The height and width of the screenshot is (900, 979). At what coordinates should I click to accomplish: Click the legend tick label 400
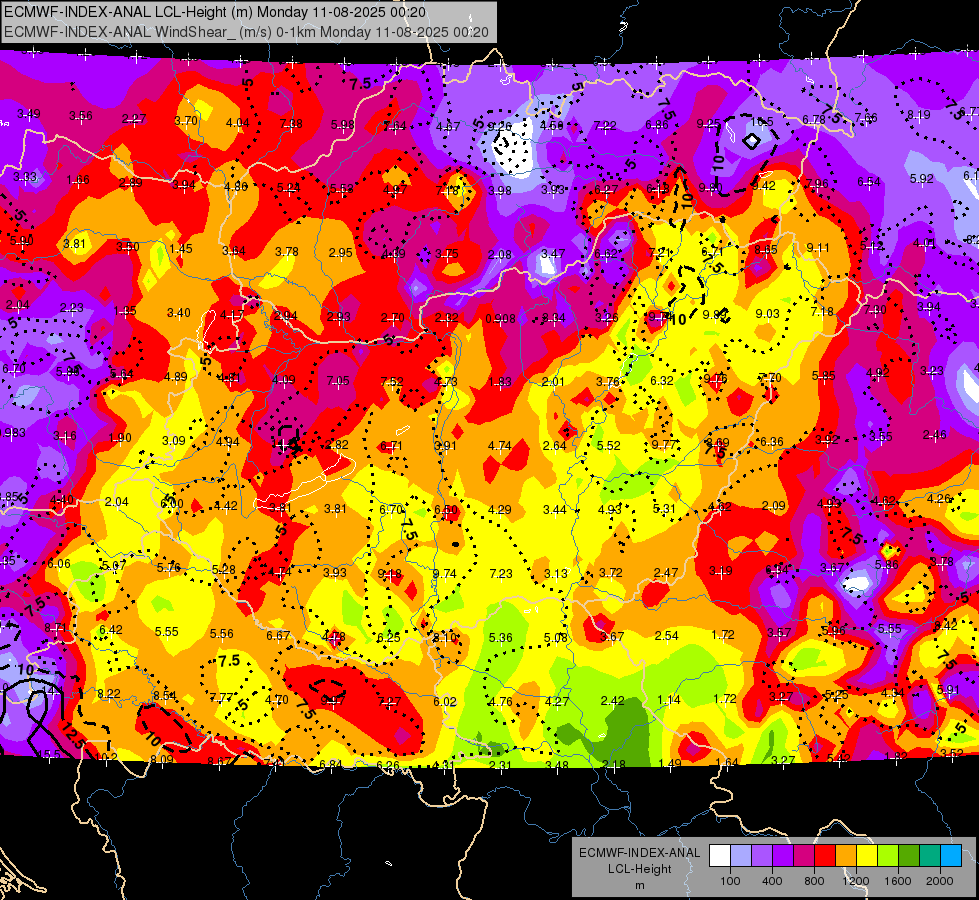772,881
